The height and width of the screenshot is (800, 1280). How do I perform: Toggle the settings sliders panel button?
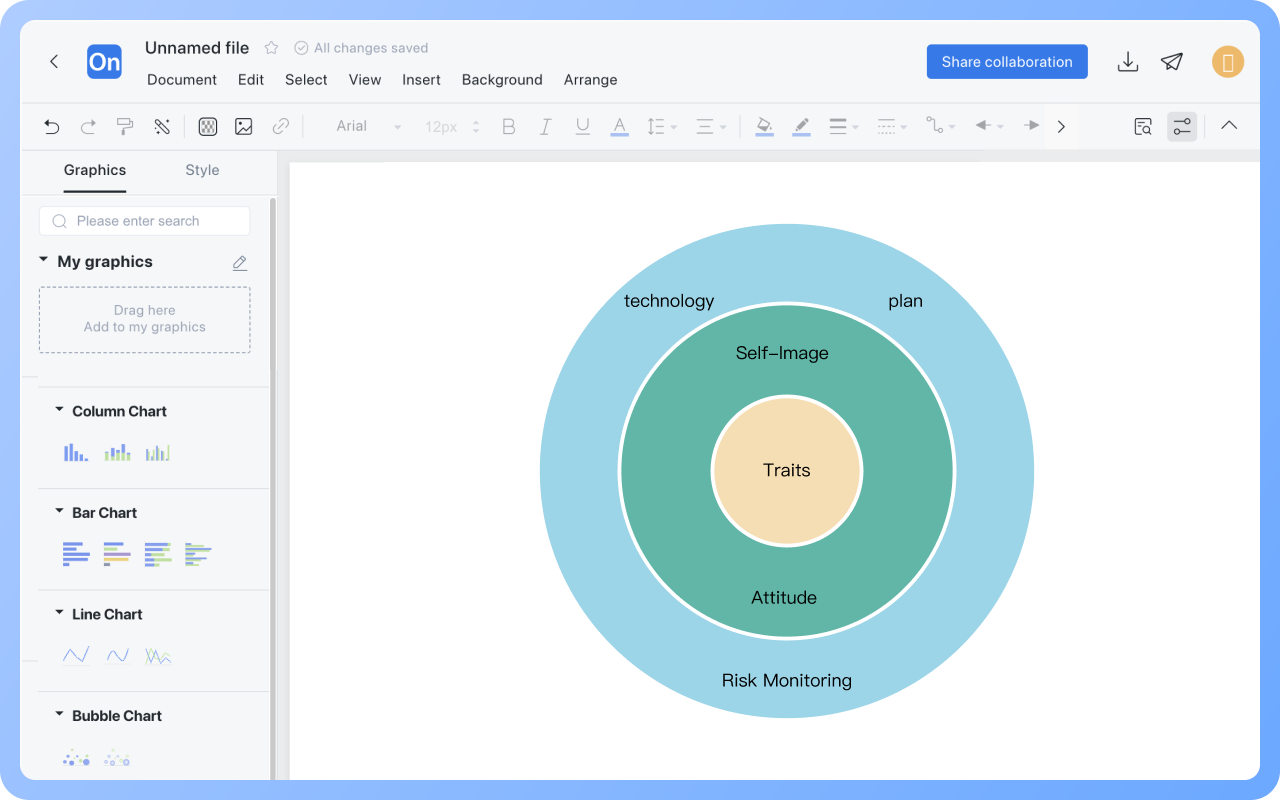(x=1182, y=126)
